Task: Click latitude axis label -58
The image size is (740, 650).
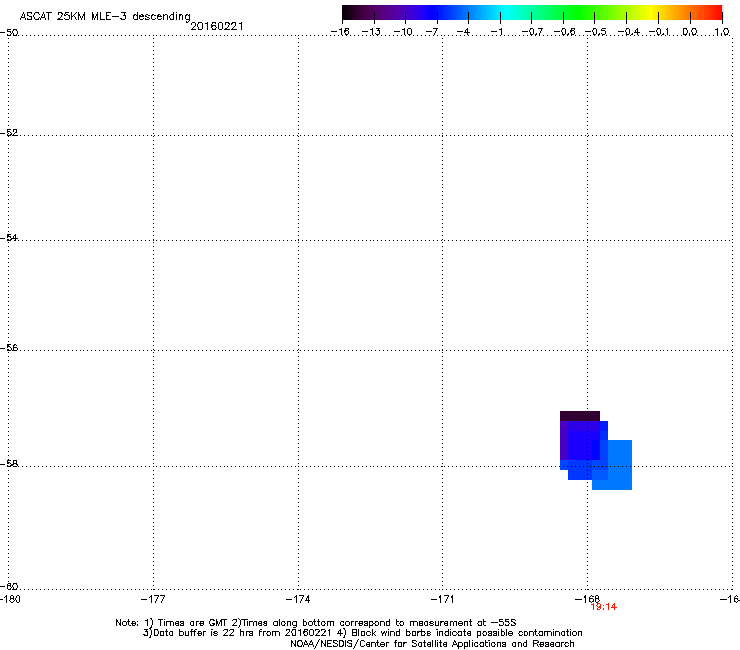Action: [x=9, y=464]
